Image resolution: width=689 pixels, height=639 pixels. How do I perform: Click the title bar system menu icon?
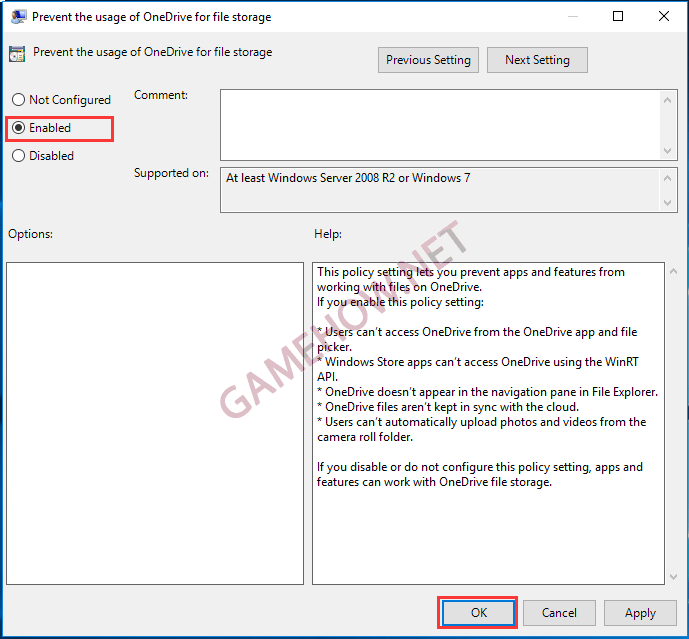tap(18, 17)
